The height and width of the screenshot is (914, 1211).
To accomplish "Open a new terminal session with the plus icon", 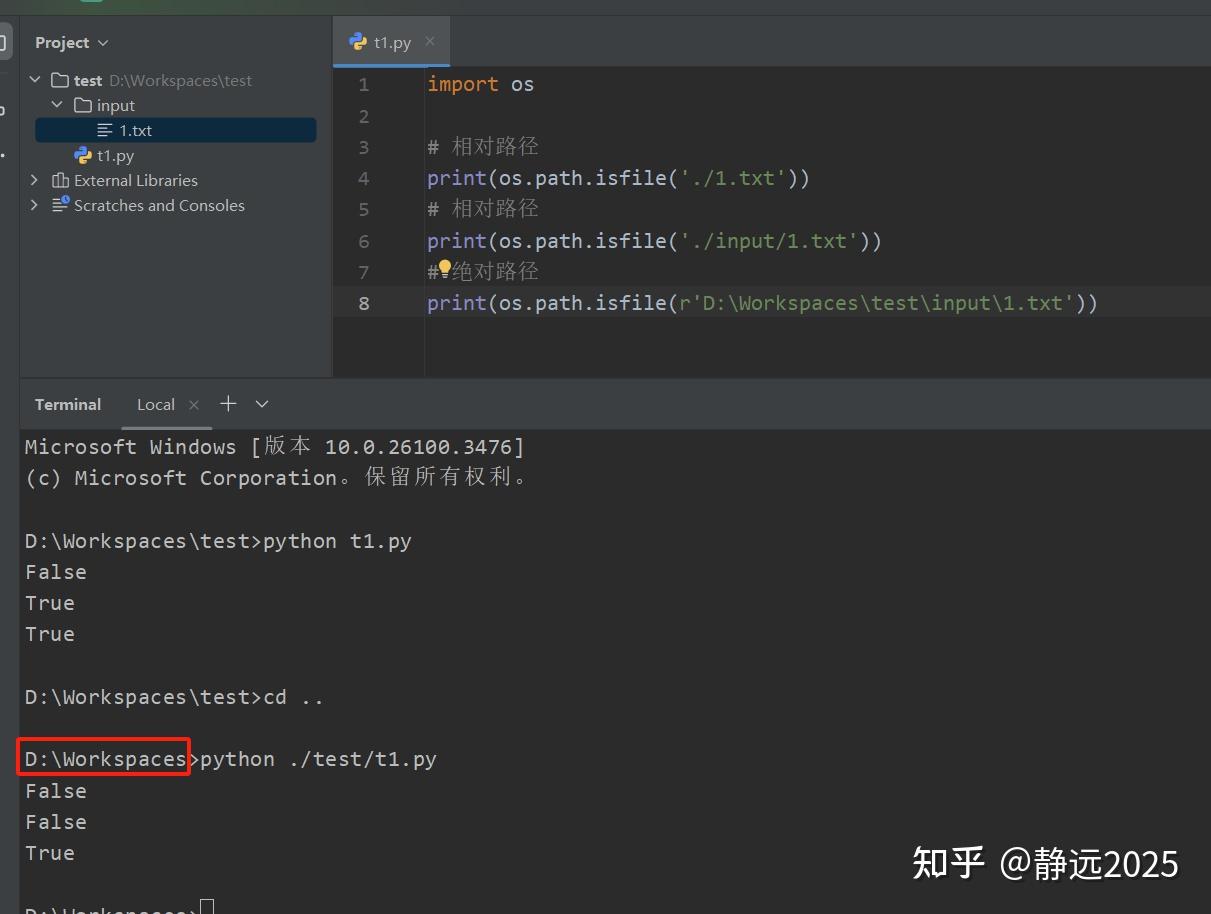I will coord(227,404).
